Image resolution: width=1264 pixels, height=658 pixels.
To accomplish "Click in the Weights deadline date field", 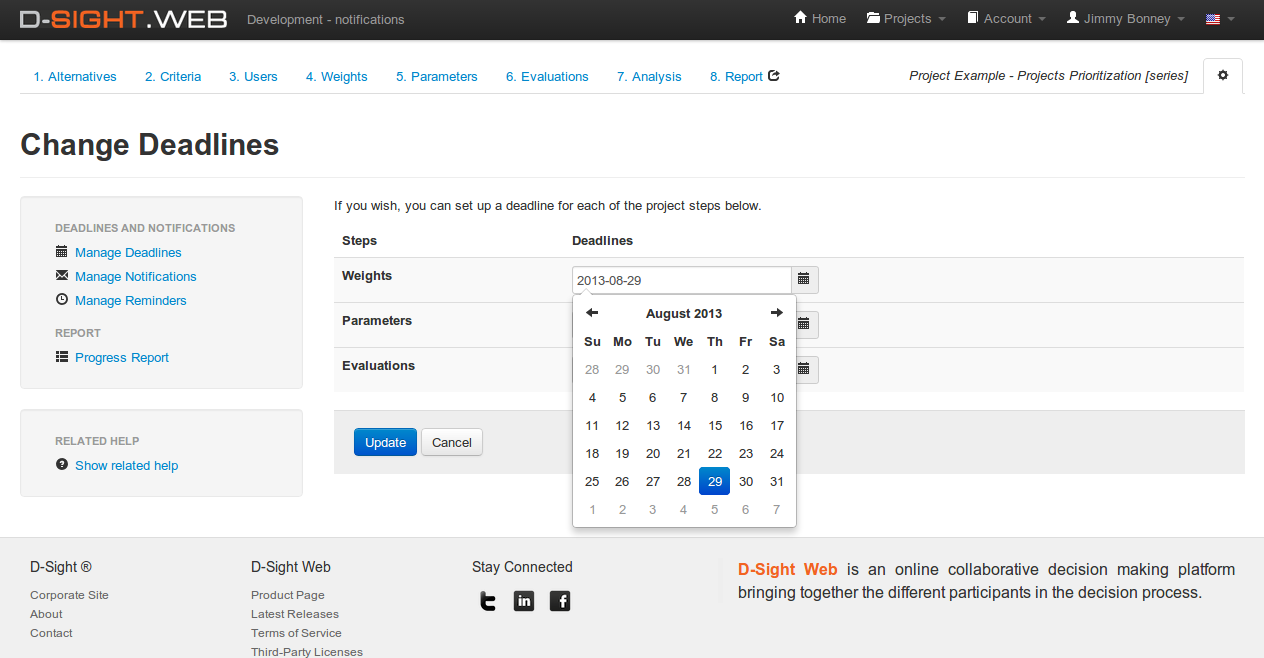I will [681, 280].
